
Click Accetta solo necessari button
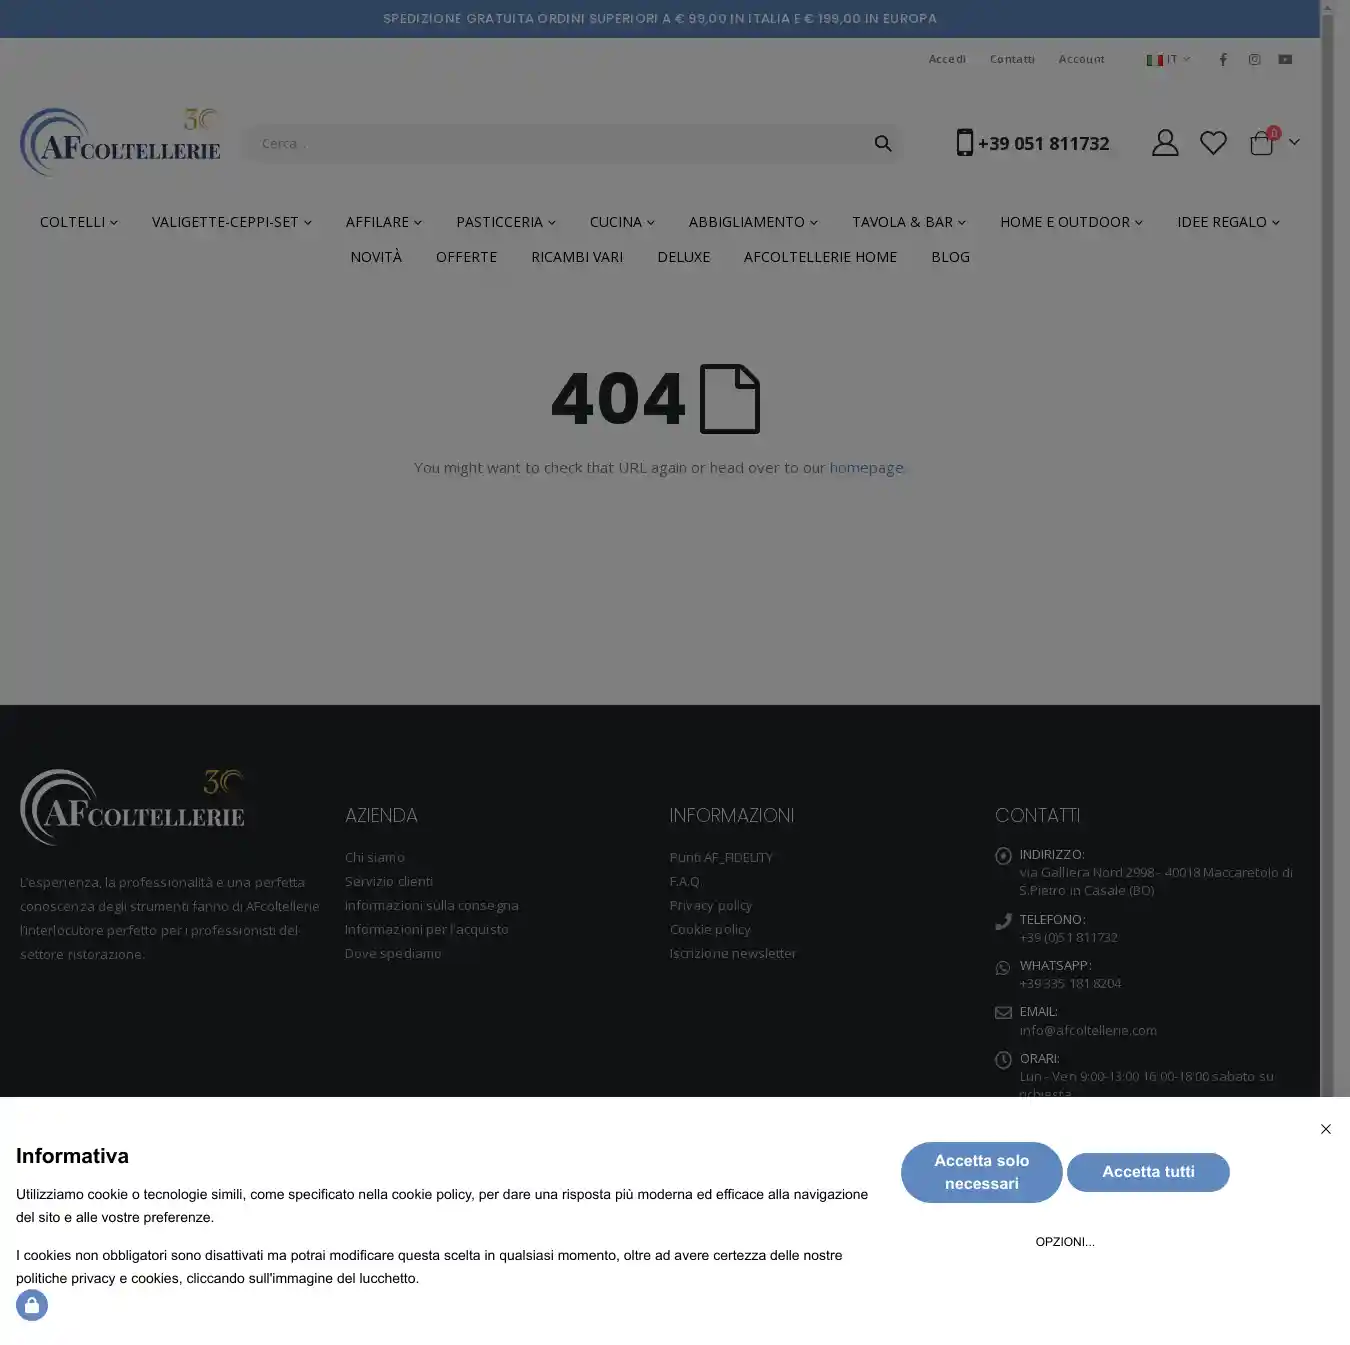pyautogui.click(x=981, y=1172)
